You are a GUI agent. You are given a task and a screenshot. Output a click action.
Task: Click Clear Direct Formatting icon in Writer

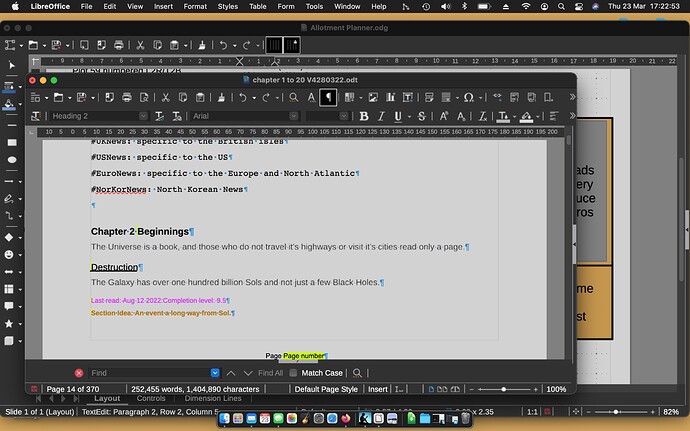pos(483,116)
